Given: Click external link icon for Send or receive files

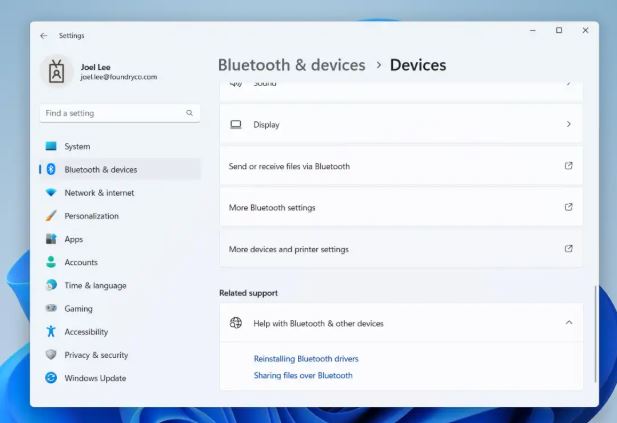Looking at the screenshot, I should pos(568,166).
